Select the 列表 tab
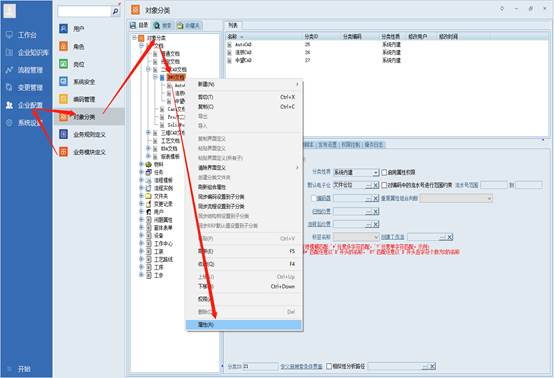Image resolution: width=554 pixels, height=378 pixels. point(233,25)
